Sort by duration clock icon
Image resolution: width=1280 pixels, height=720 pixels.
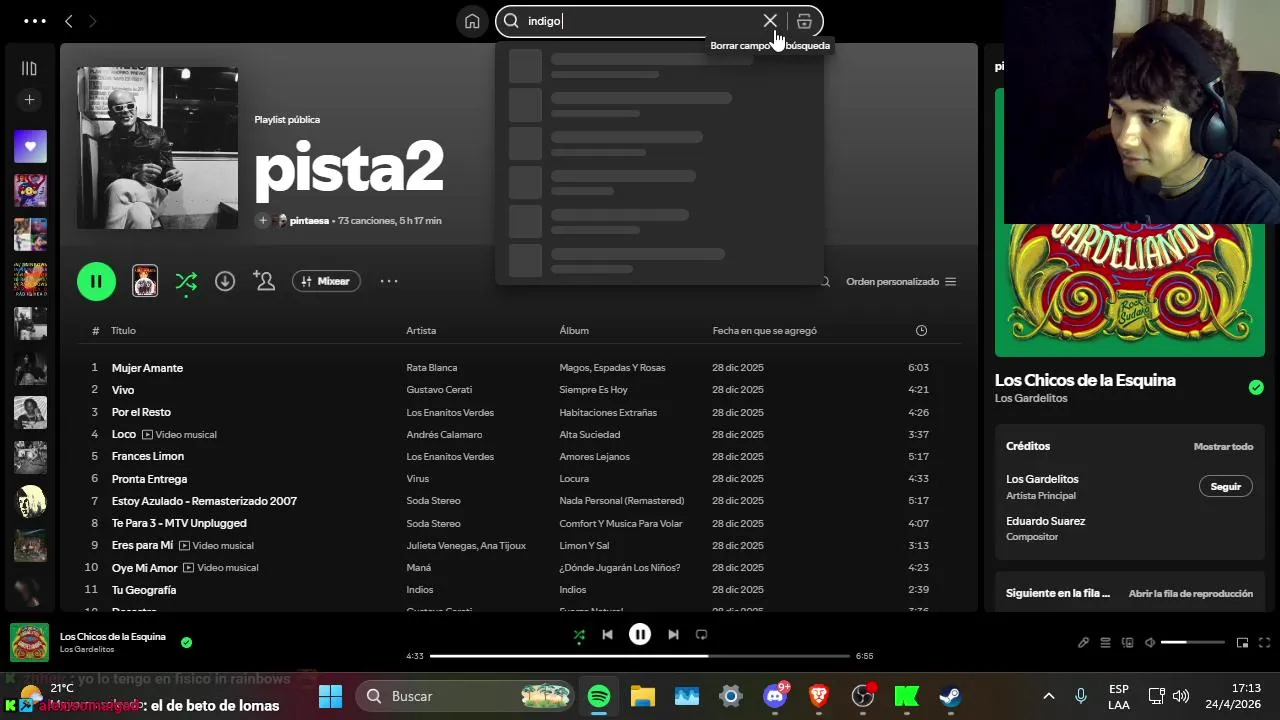coord(921,331)
